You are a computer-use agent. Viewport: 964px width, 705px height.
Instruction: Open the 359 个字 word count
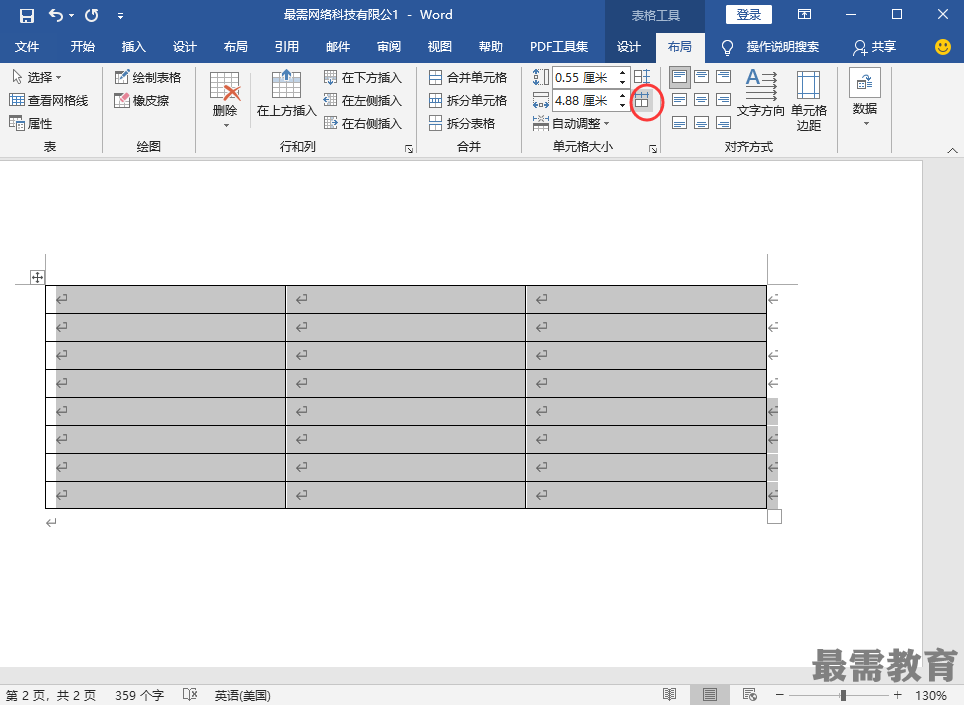click(140, 695)
